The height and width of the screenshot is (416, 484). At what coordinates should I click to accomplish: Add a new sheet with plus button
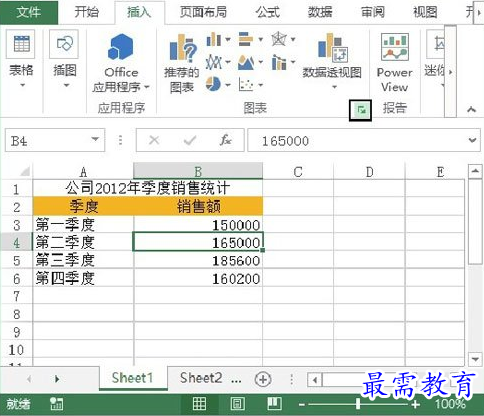pyautogui.click(x=263, y=379)
